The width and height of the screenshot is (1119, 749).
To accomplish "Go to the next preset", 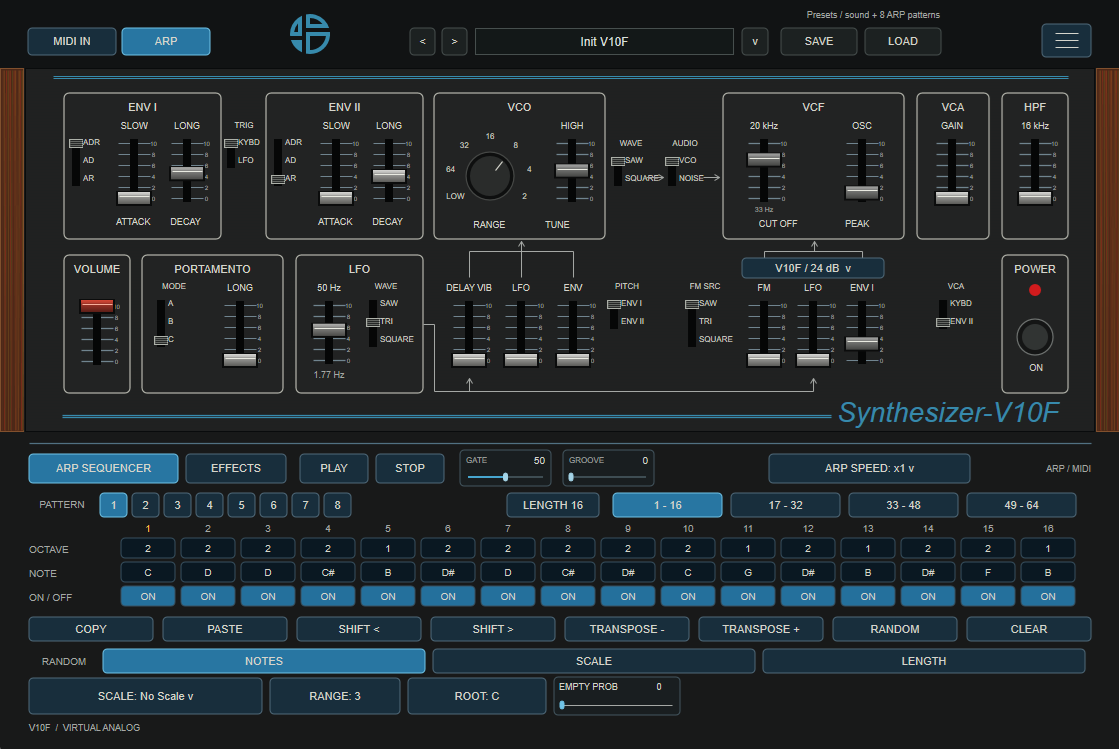I will 455,41.
